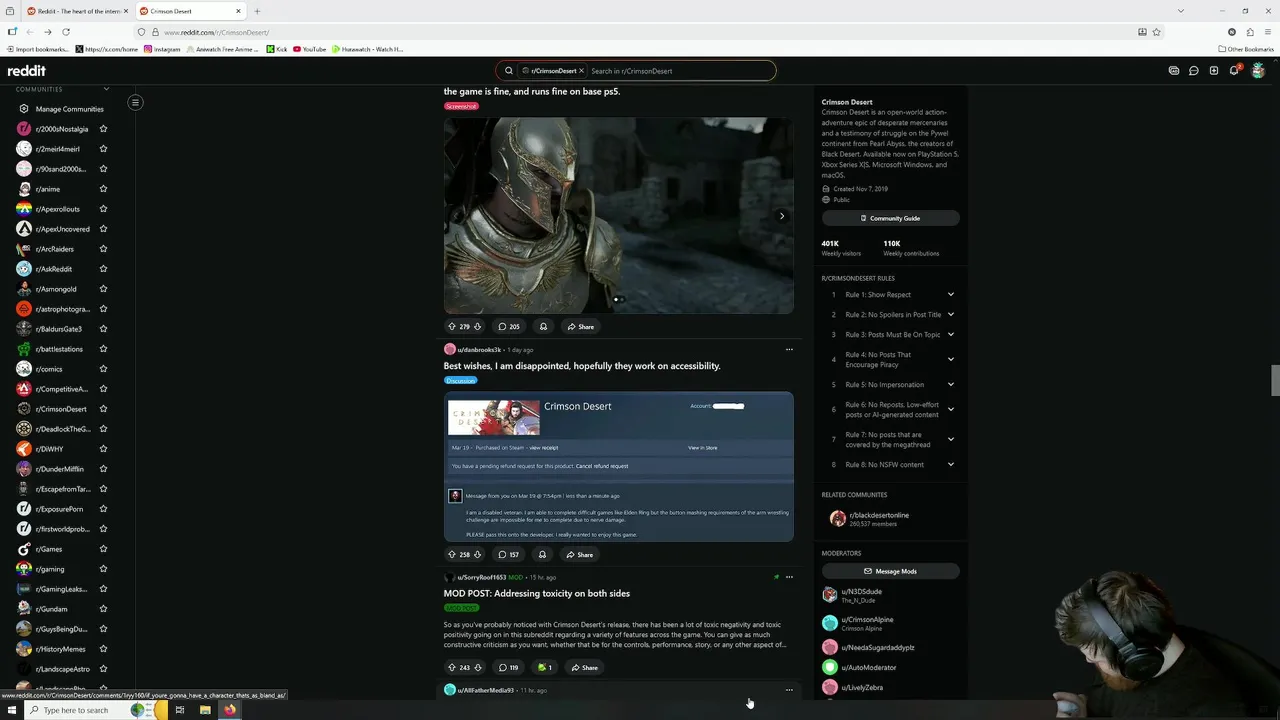Favorite r/anime with star
This screenshot has width=1280, height=720.
pyautogui.click(x=103, y=189)
